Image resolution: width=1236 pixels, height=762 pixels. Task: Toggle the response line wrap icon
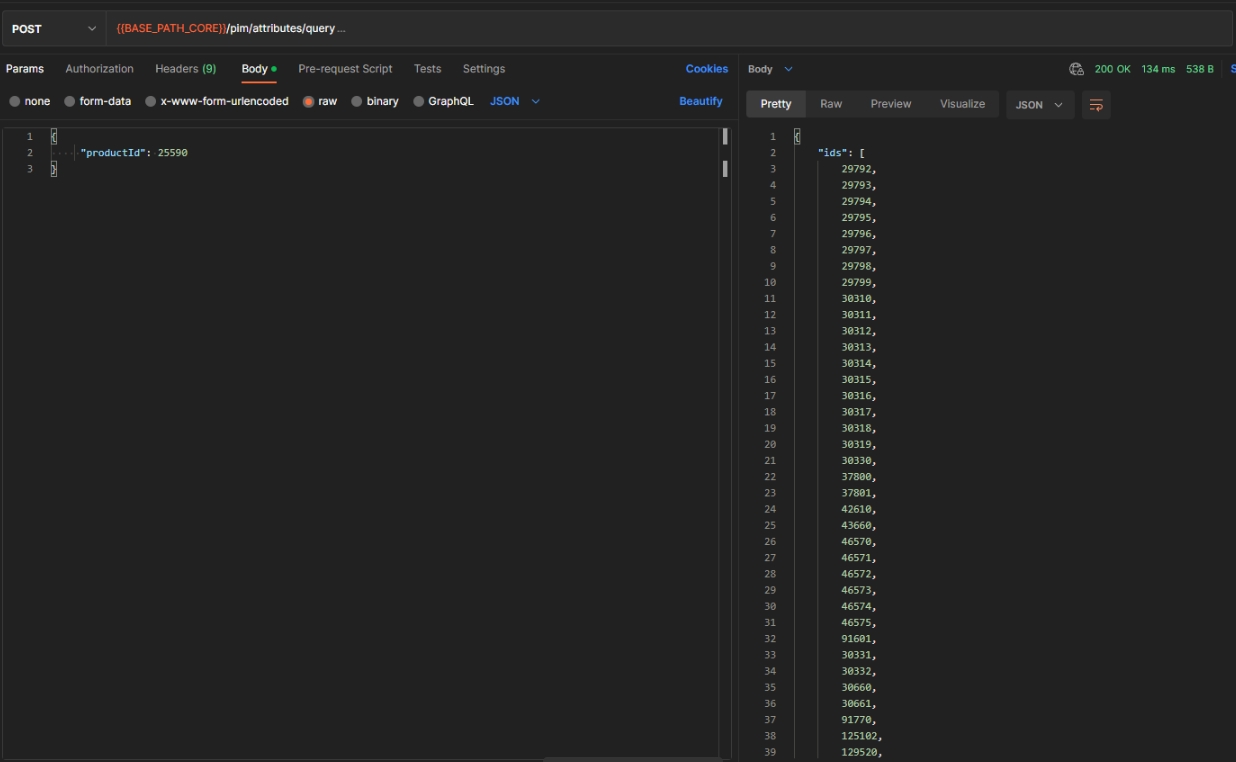point(1096,105)
